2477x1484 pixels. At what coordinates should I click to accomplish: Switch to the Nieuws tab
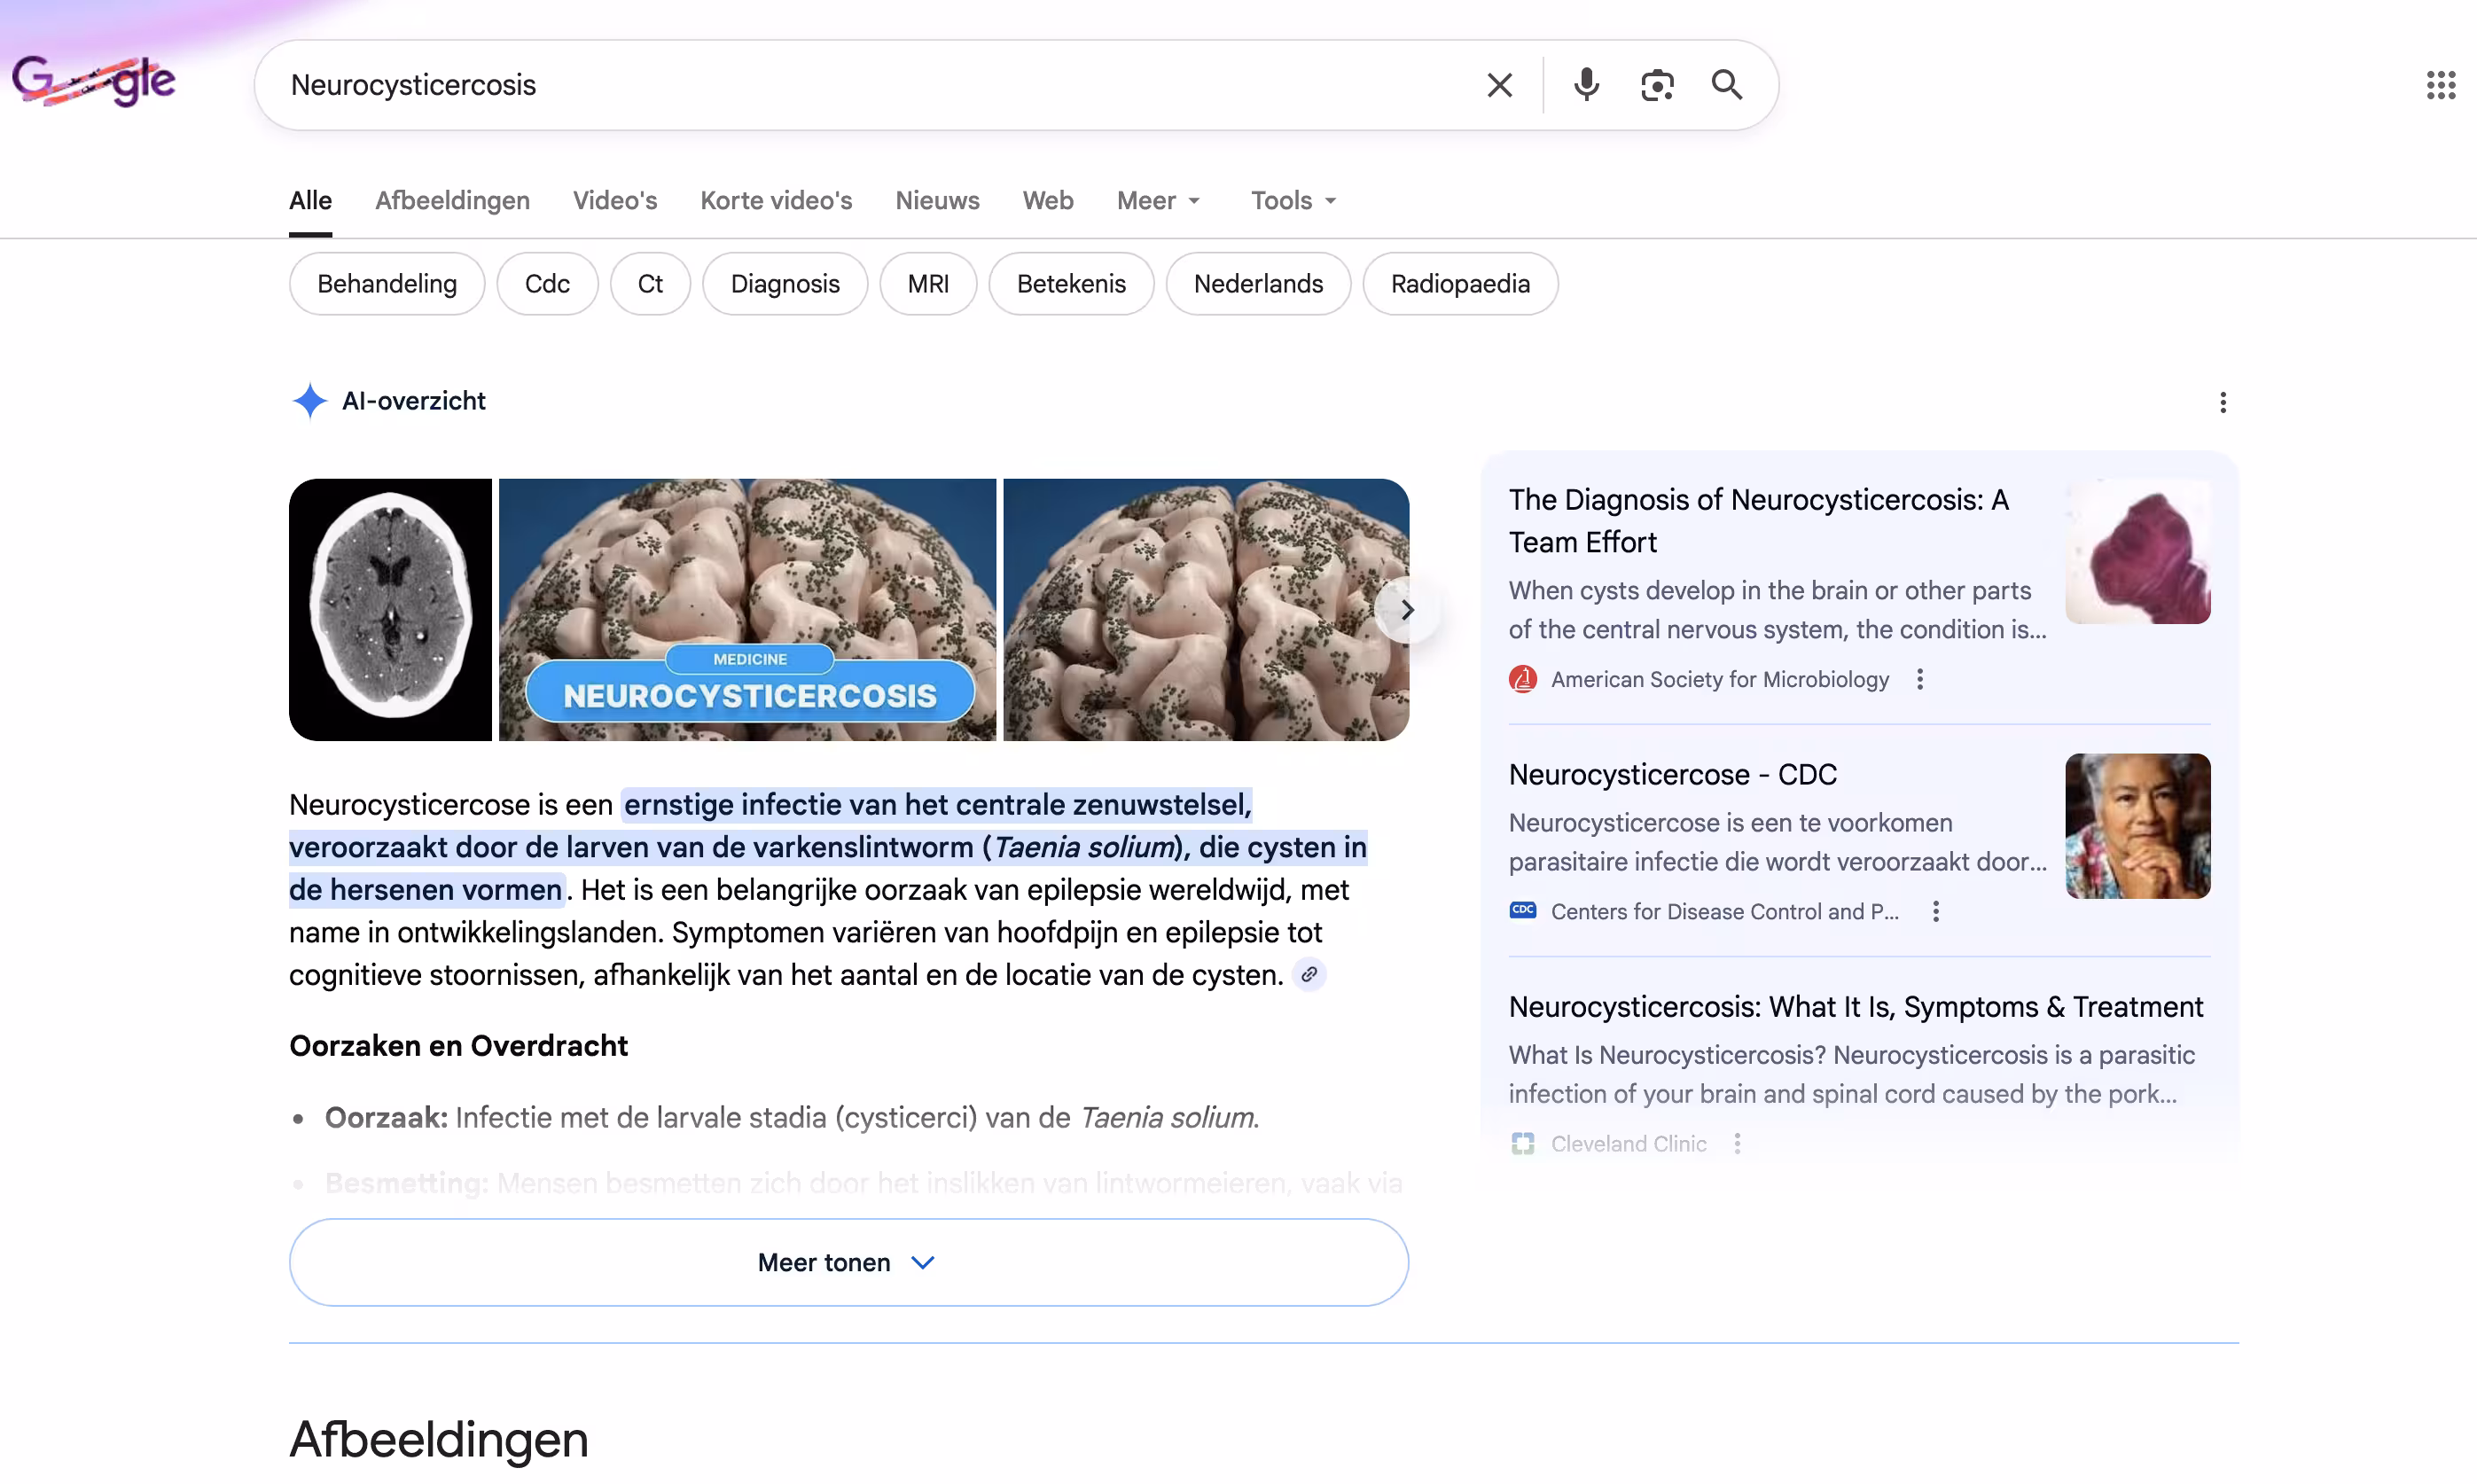[937, 200]
